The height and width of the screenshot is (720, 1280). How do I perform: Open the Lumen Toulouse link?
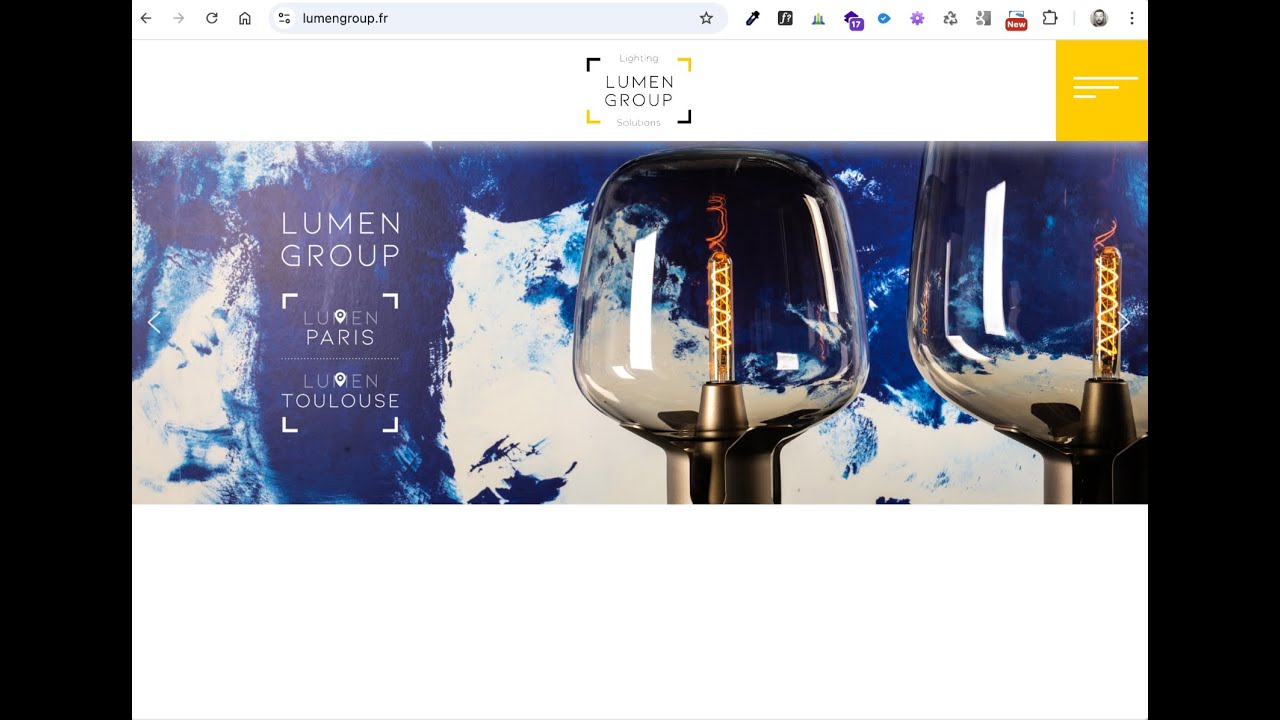click(x=340, y=390)
